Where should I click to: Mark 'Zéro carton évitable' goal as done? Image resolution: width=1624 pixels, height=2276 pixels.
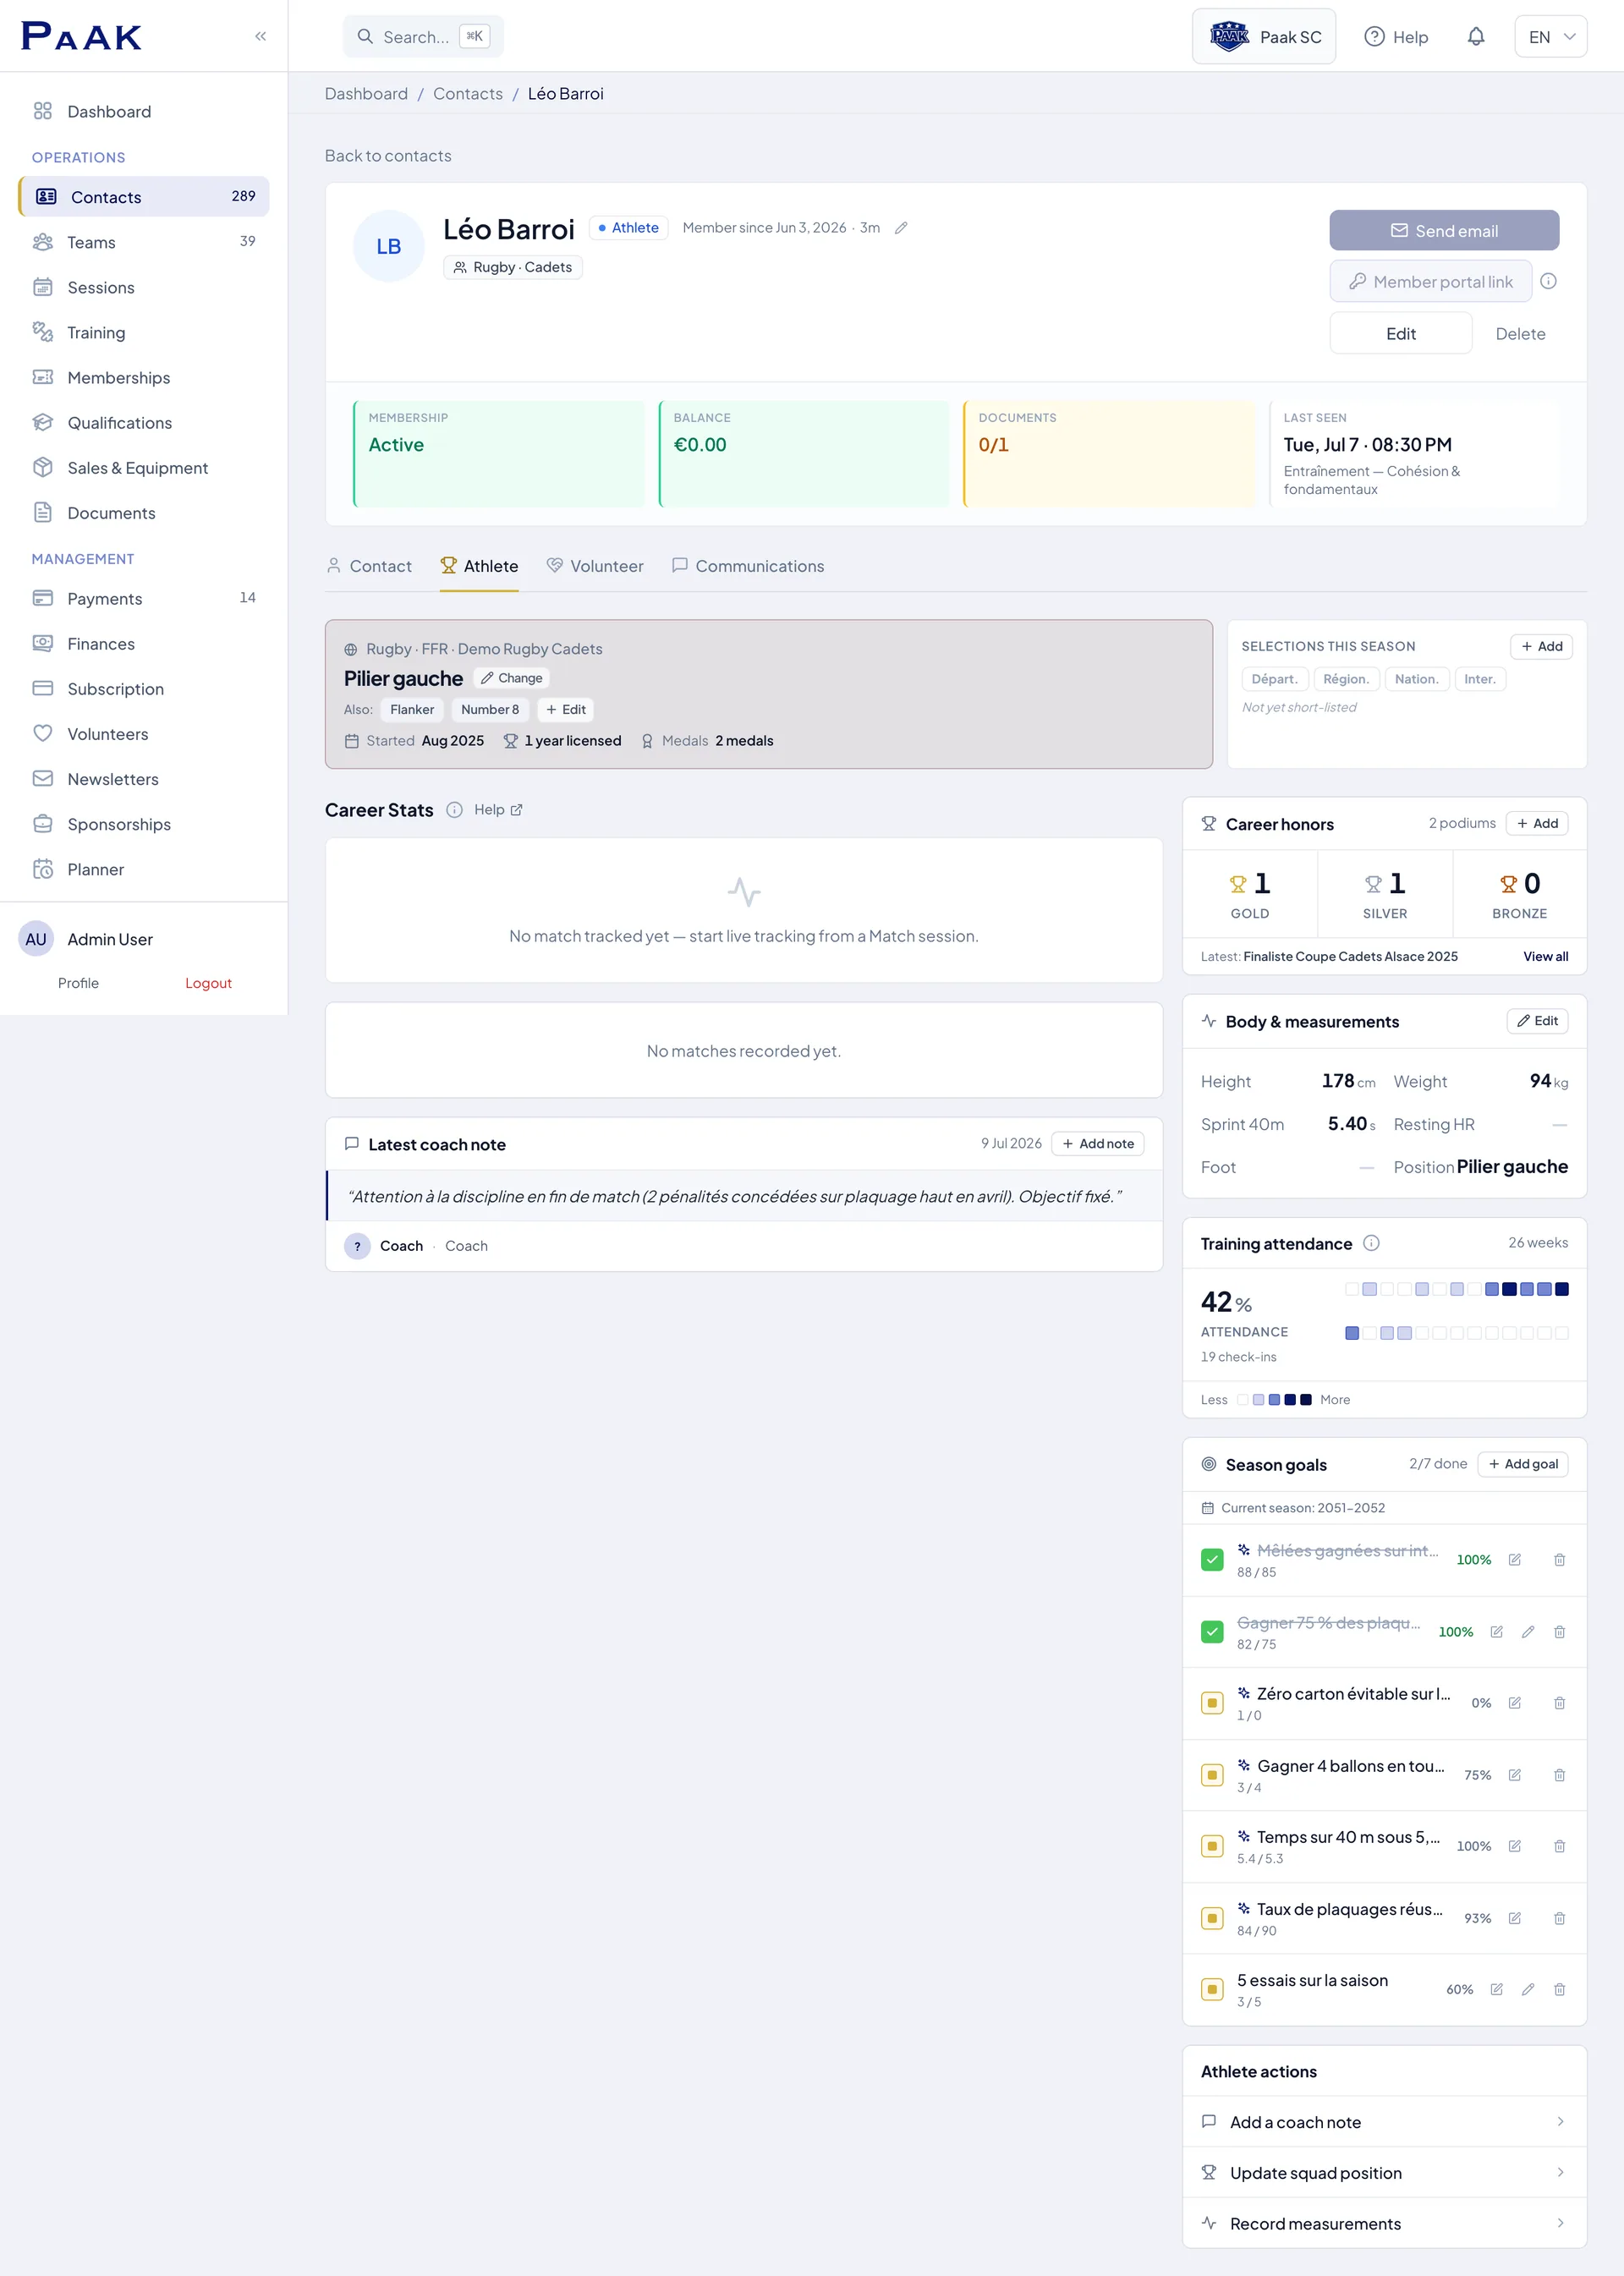tap(1212, 1703)
